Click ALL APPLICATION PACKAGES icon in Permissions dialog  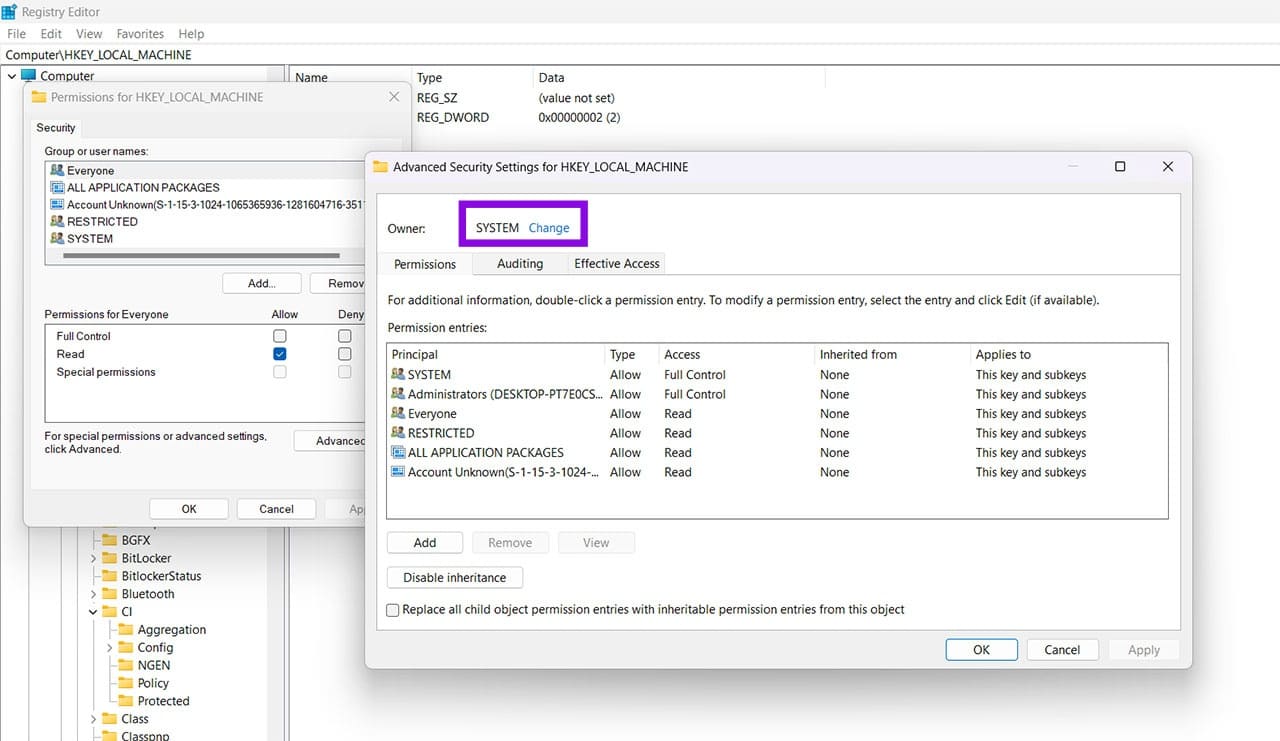pos(57,187)
